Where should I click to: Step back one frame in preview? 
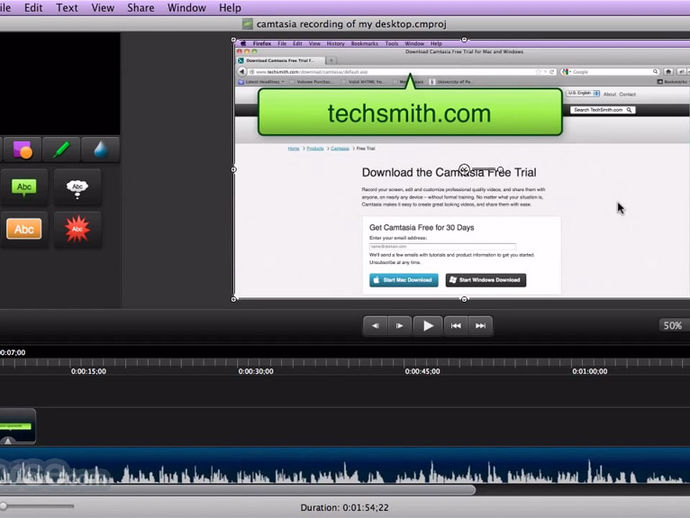(x=375, y=326)
